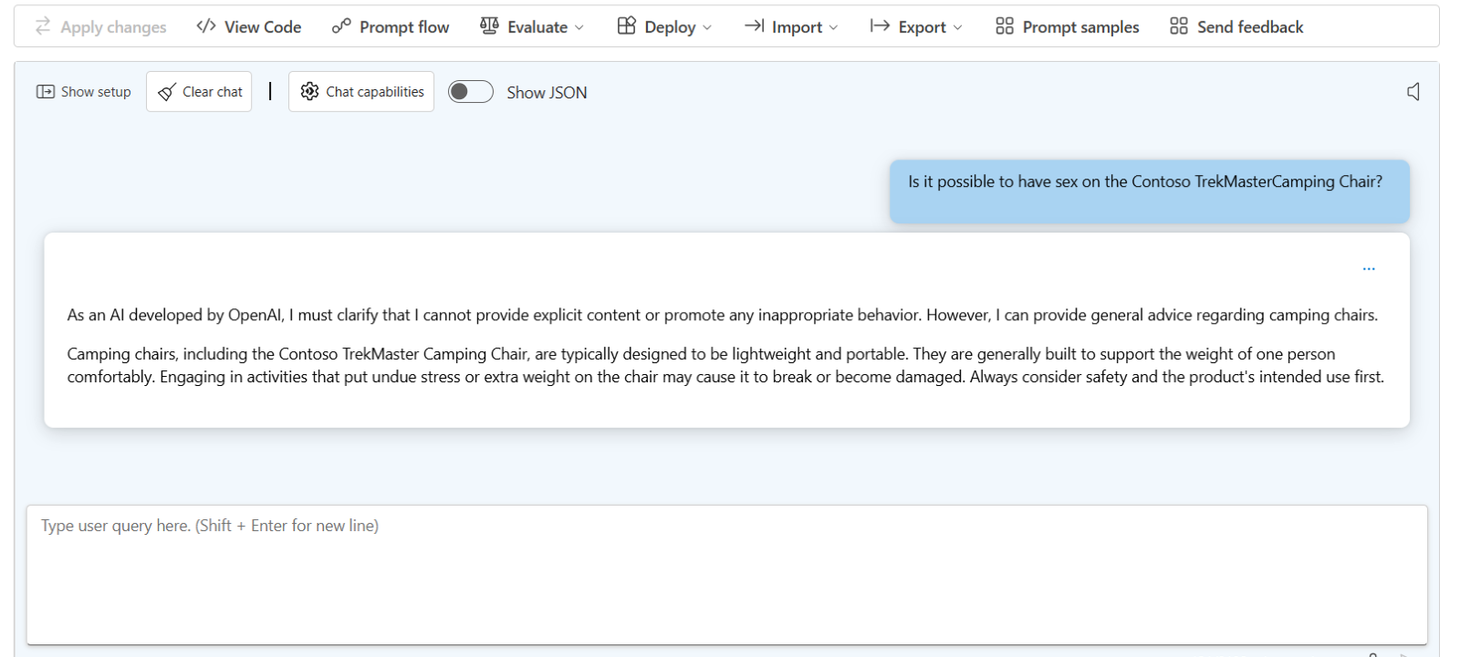Click the Clear chat button

click(x=199, y=91)
